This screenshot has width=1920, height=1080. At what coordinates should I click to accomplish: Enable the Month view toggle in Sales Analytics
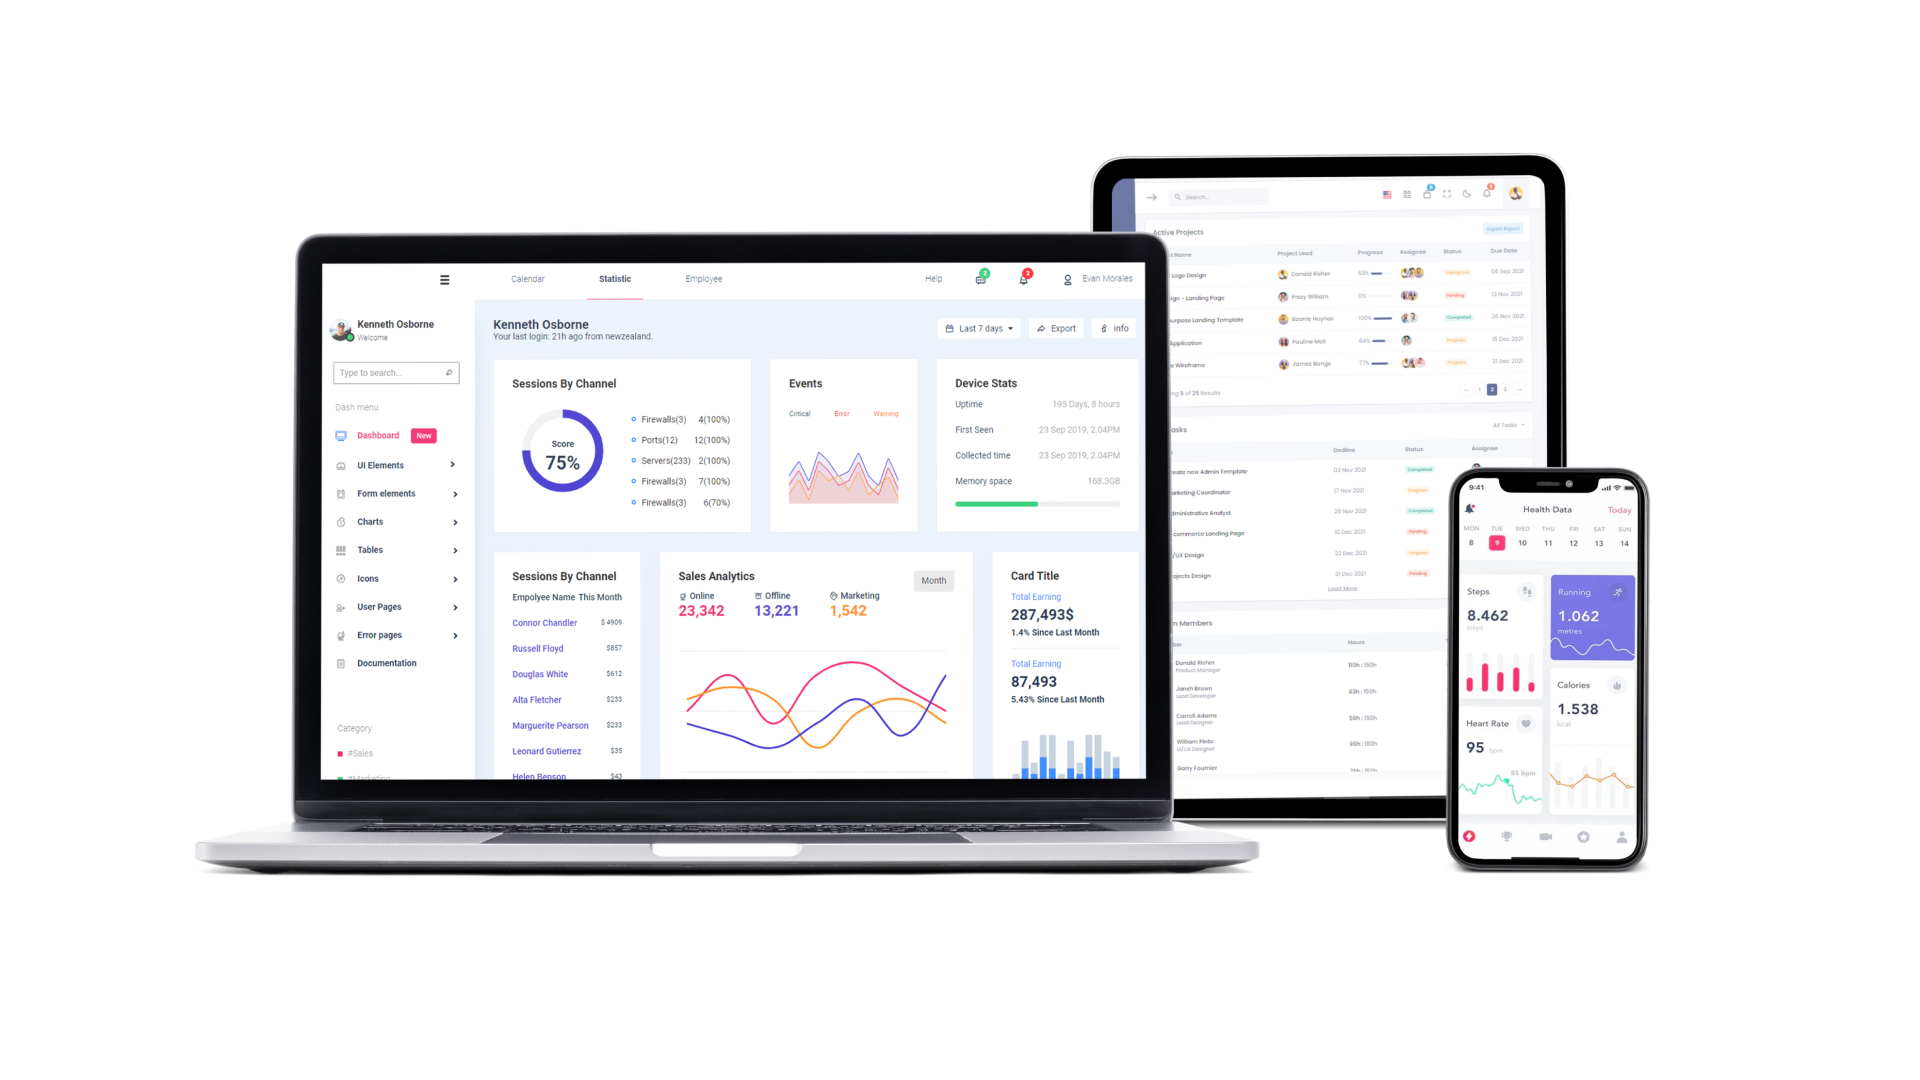934,580
